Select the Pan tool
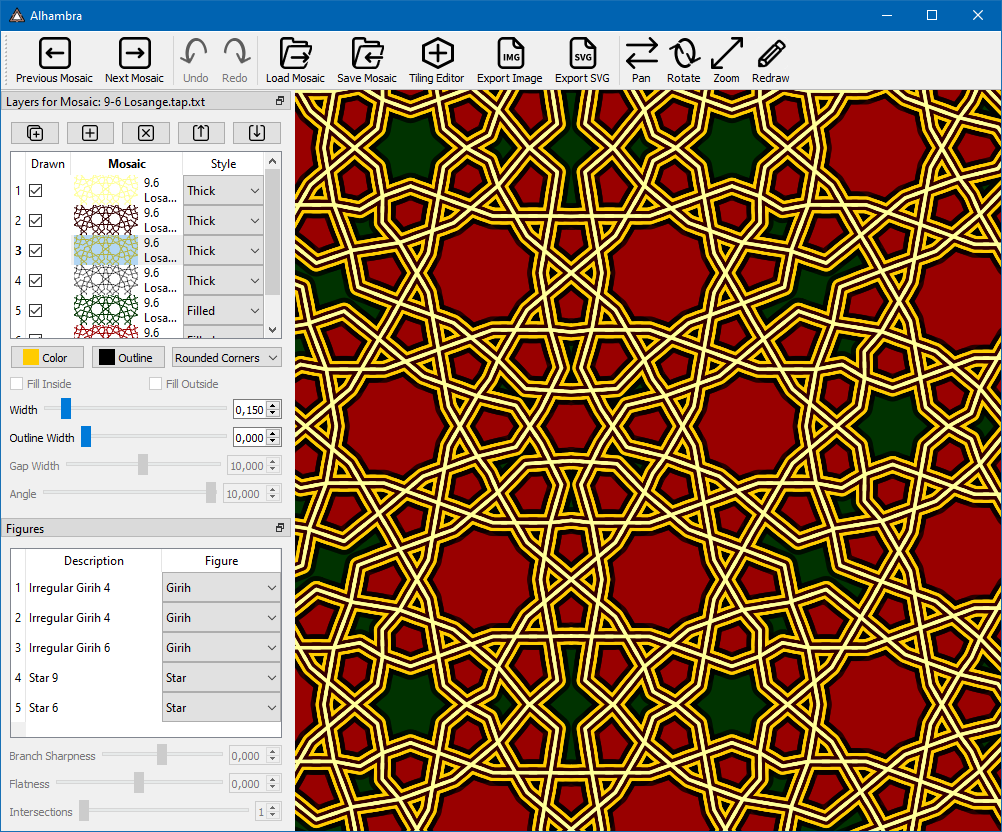The height and width of the screenshot is (832, 1002). [641, 60]
